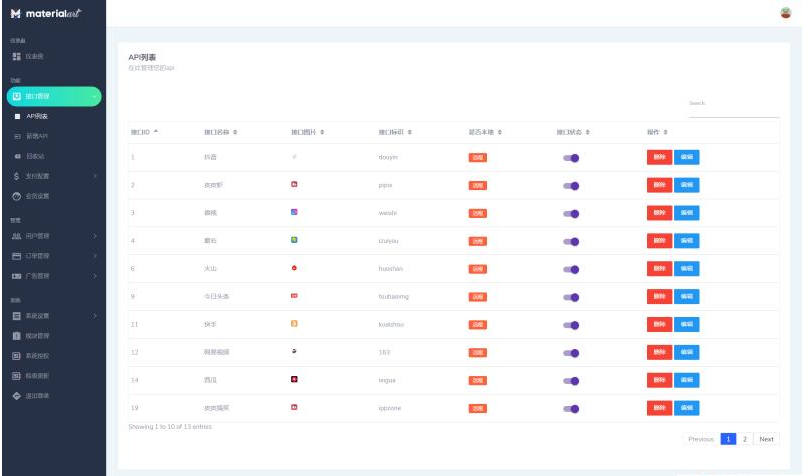The image size is (808, 476).
Task: Click the user avatar in top-right corner
Action: [785, 12]
